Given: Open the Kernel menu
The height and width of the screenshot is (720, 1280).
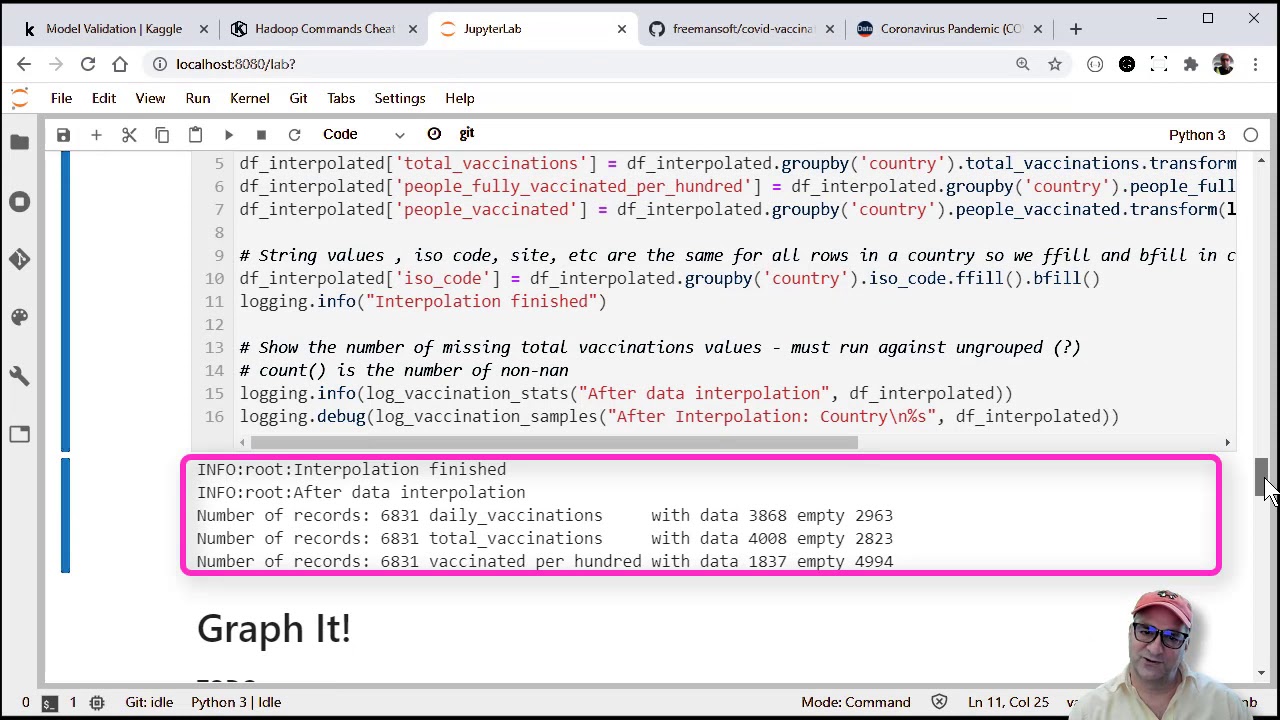Looking at the screenshot, I should click(249, 98).
